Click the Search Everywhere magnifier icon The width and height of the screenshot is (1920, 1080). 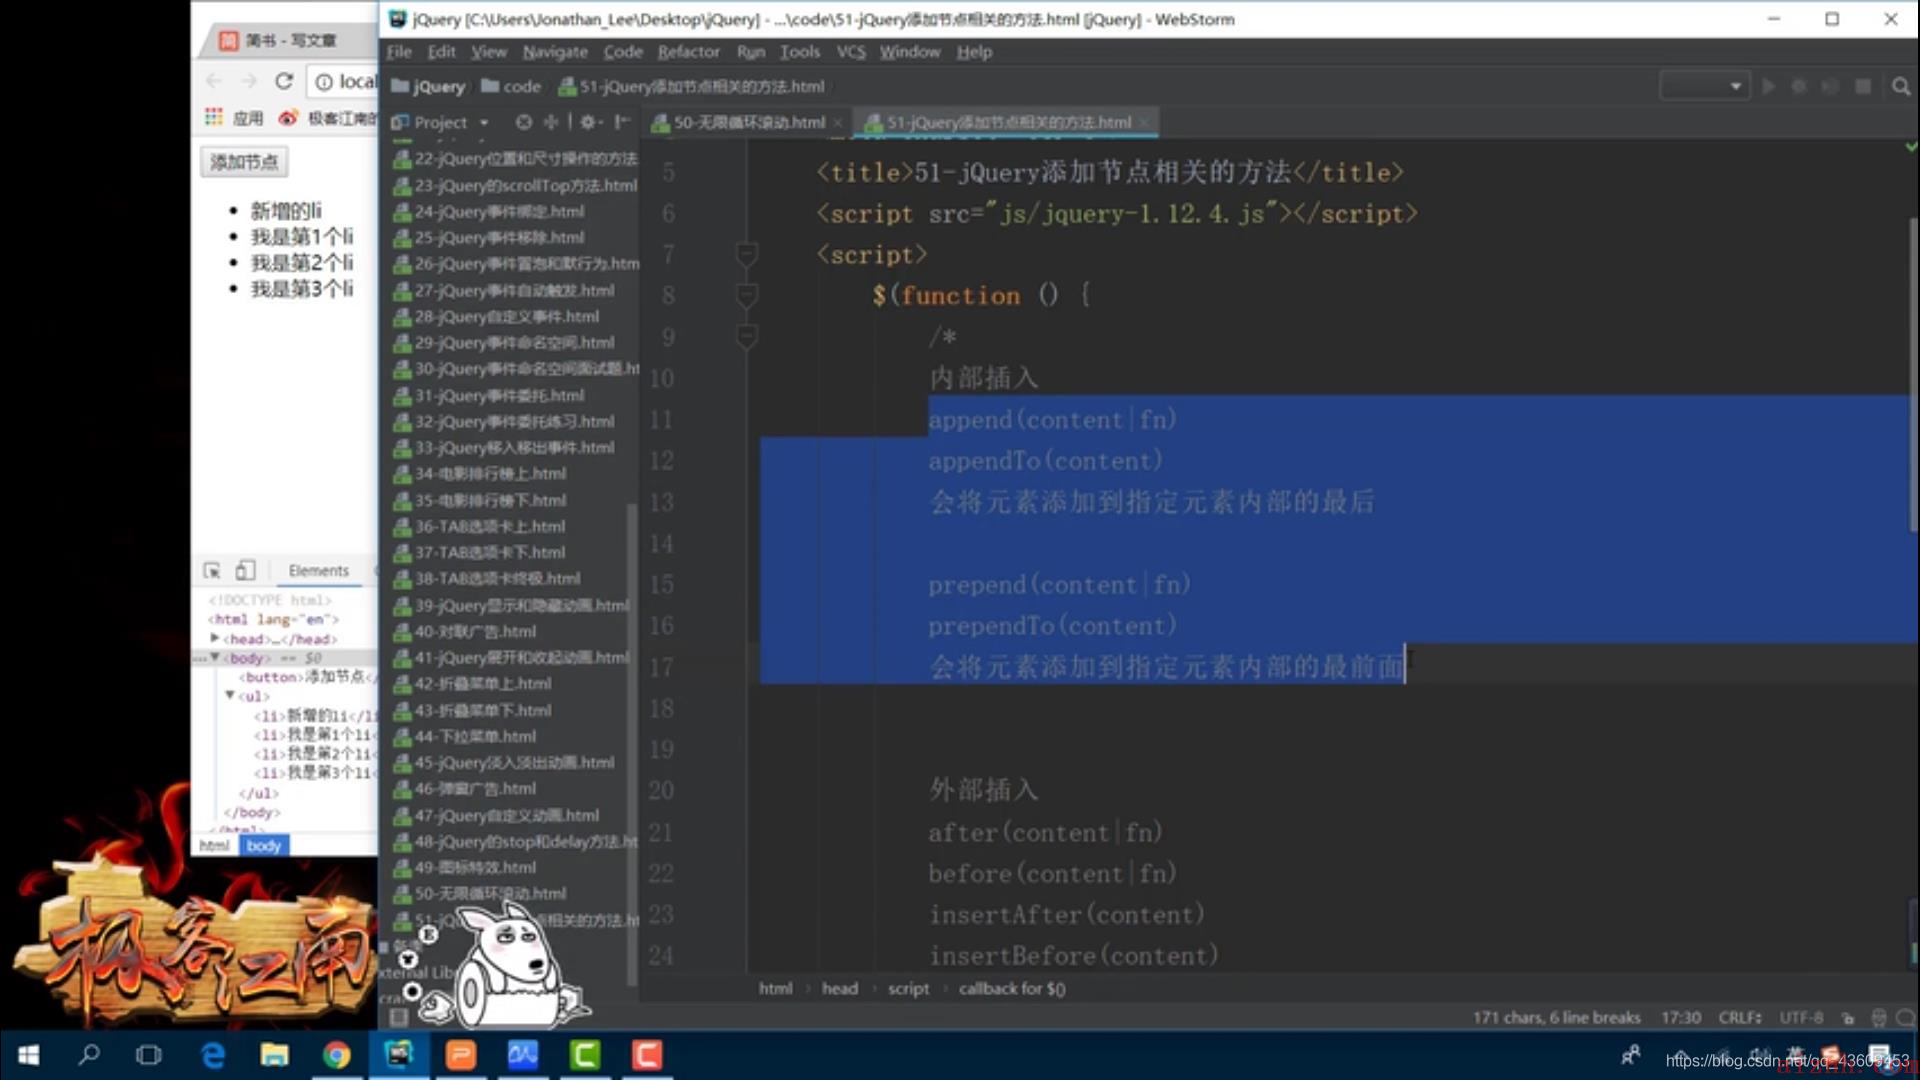[1901, 86]
